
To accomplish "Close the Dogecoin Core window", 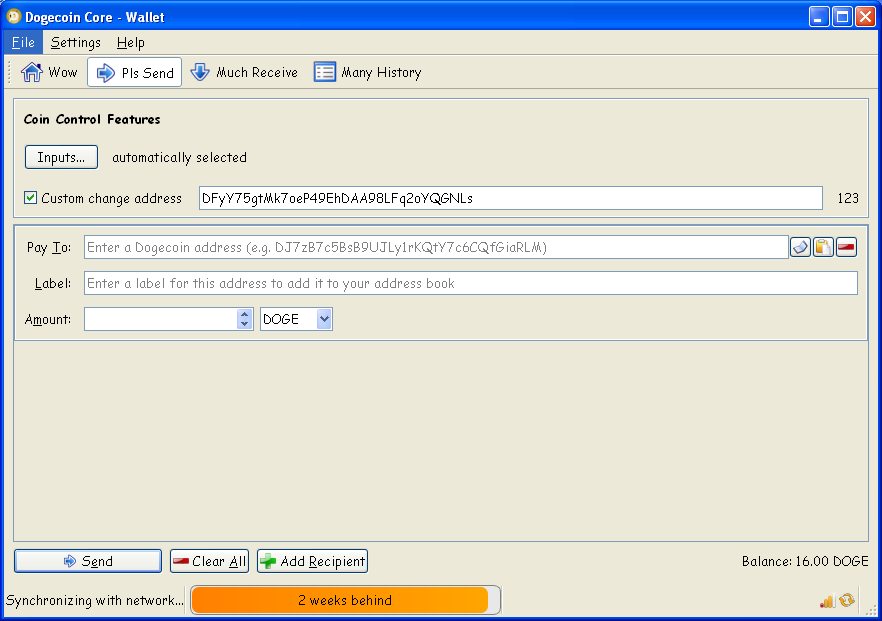I will pos(865,17).
